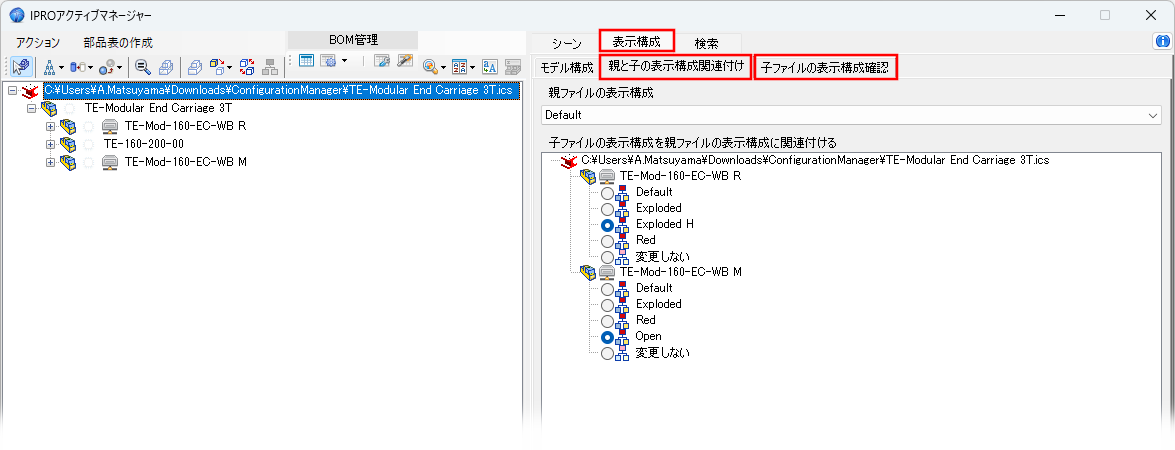Select Default radio under TE-Mod-160-EC-WB R
This screenshot has width=1175, height=450.
pyautogui.click(x=607, y=193)
